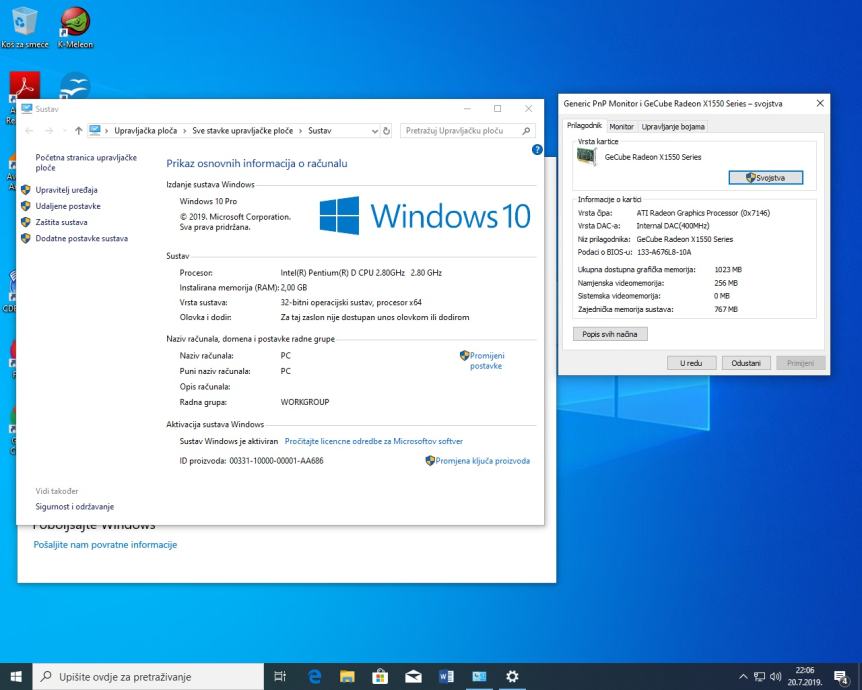Click the Svojstva button for the adapter
The image size is (862, 690).
tap(765, 178)
